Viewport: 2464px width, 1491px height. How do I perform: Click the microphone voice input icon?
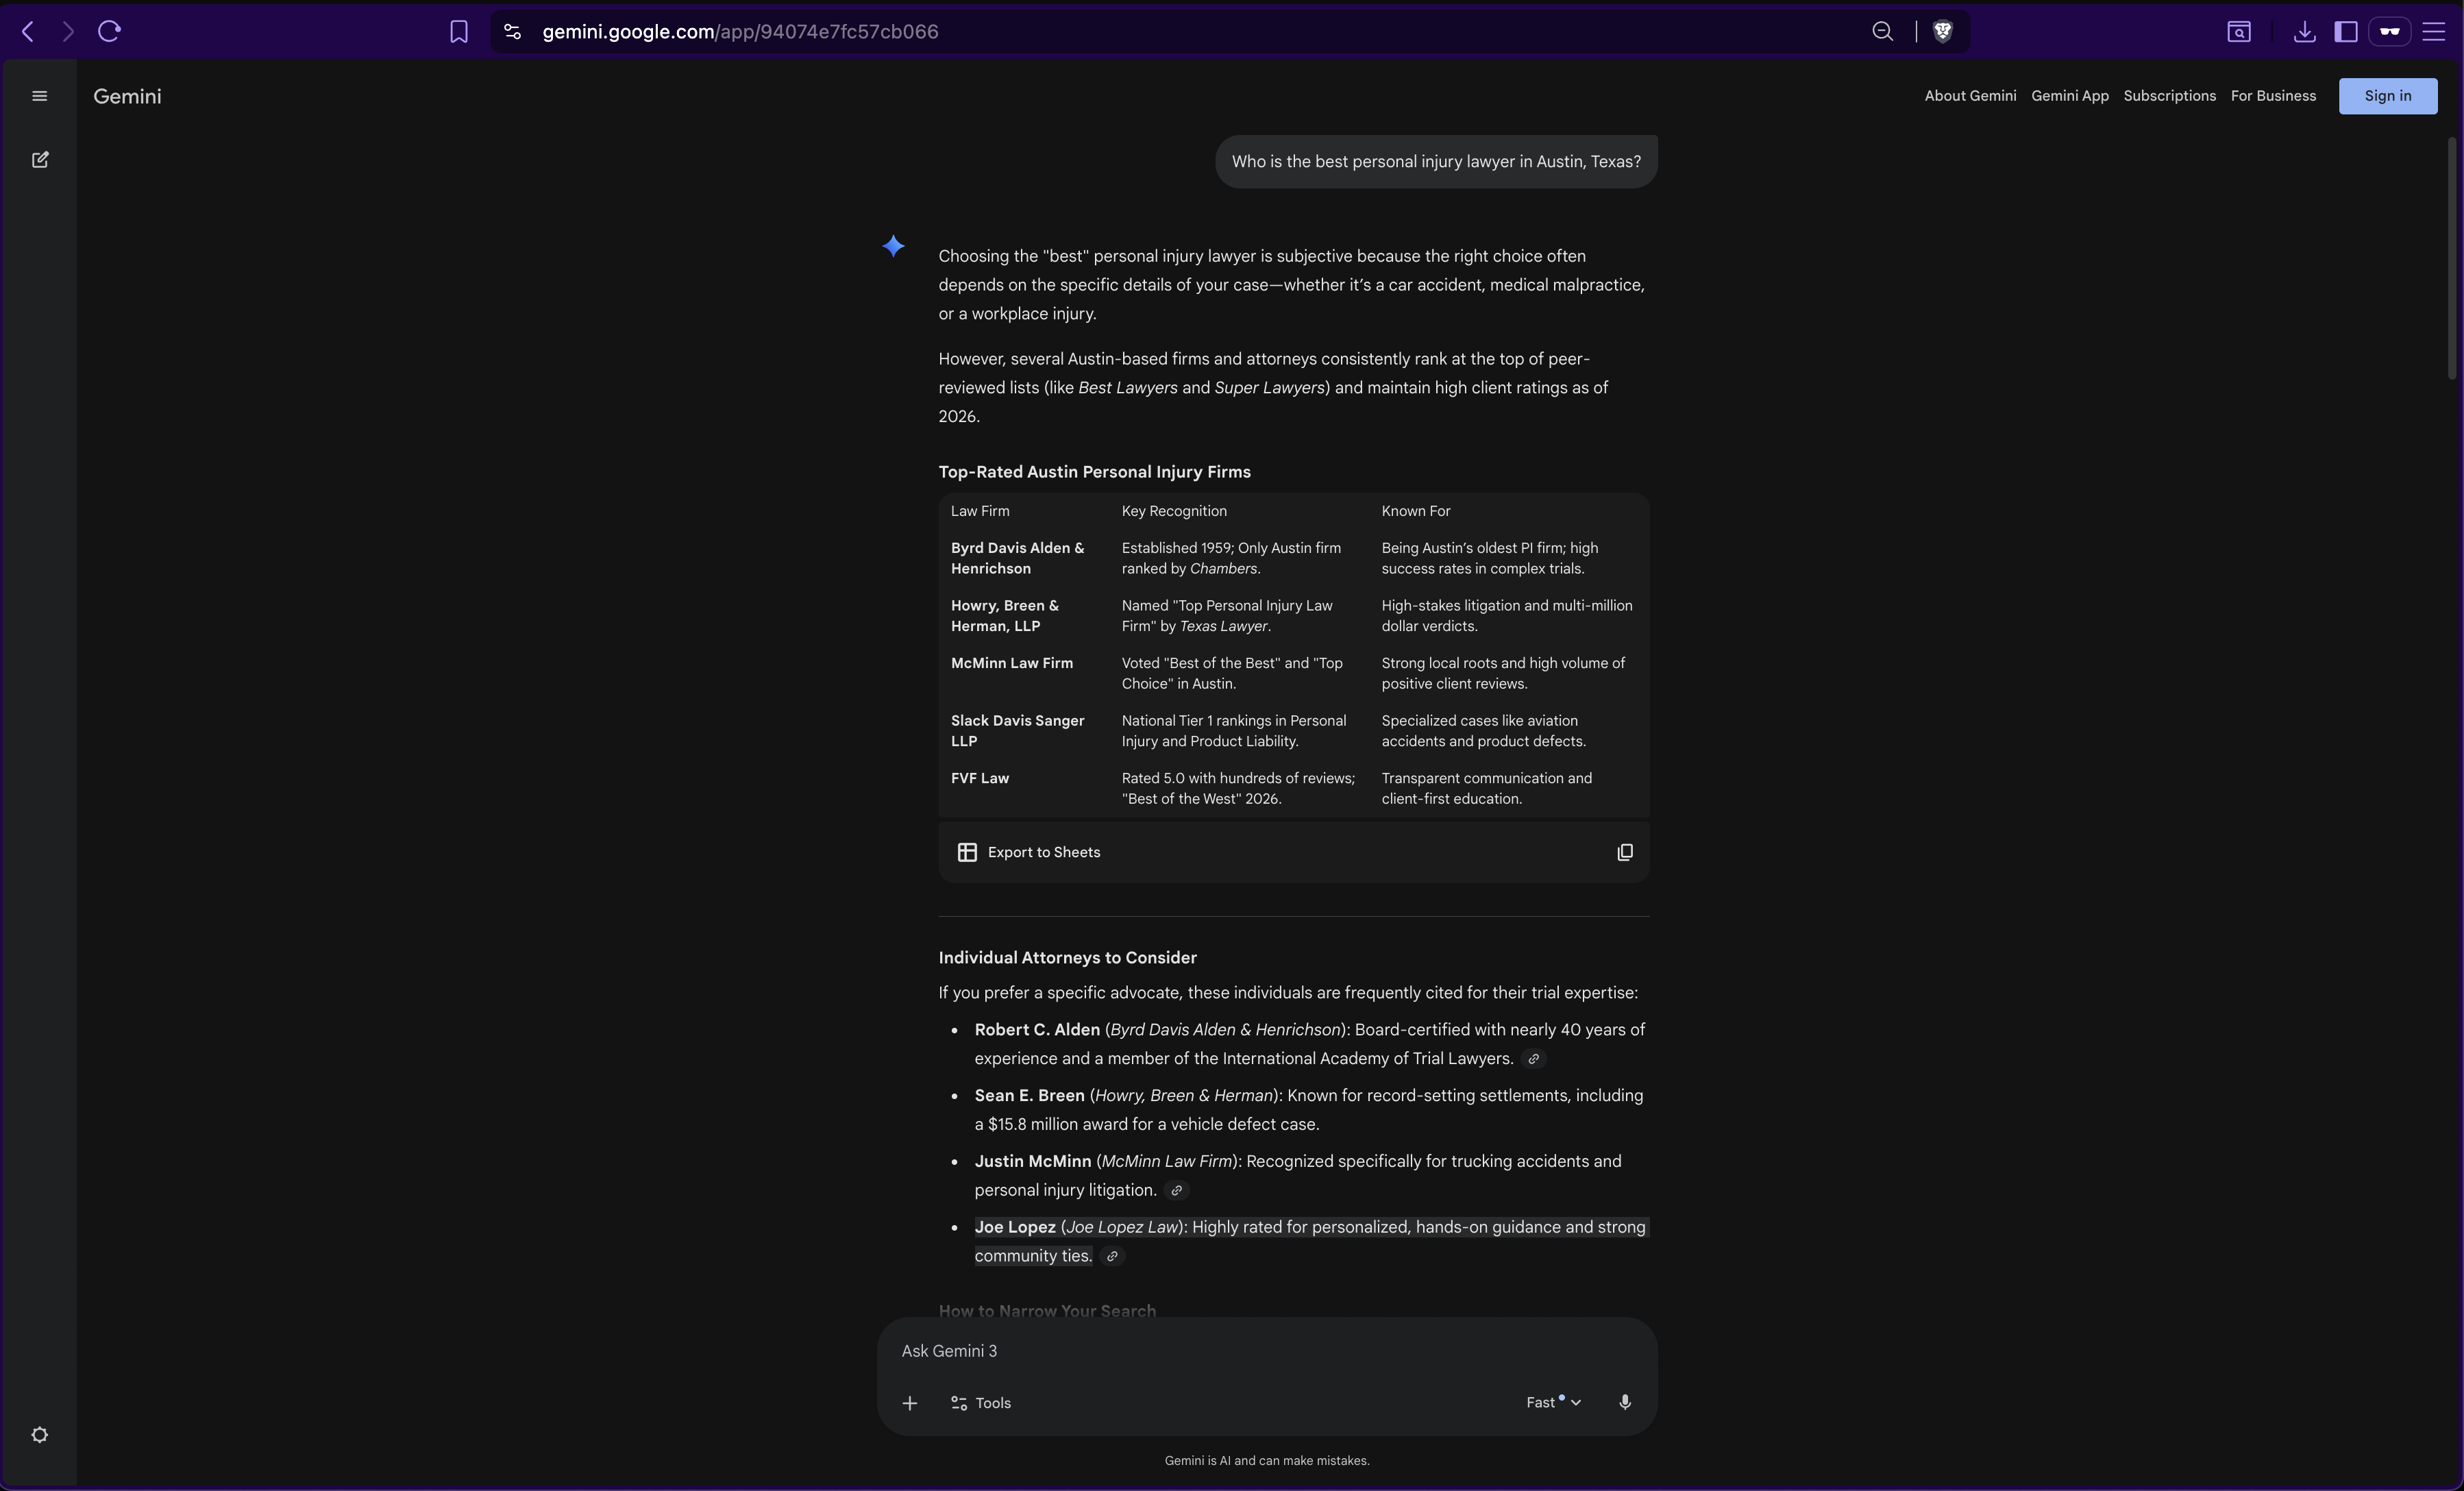coord(1625,1402)
